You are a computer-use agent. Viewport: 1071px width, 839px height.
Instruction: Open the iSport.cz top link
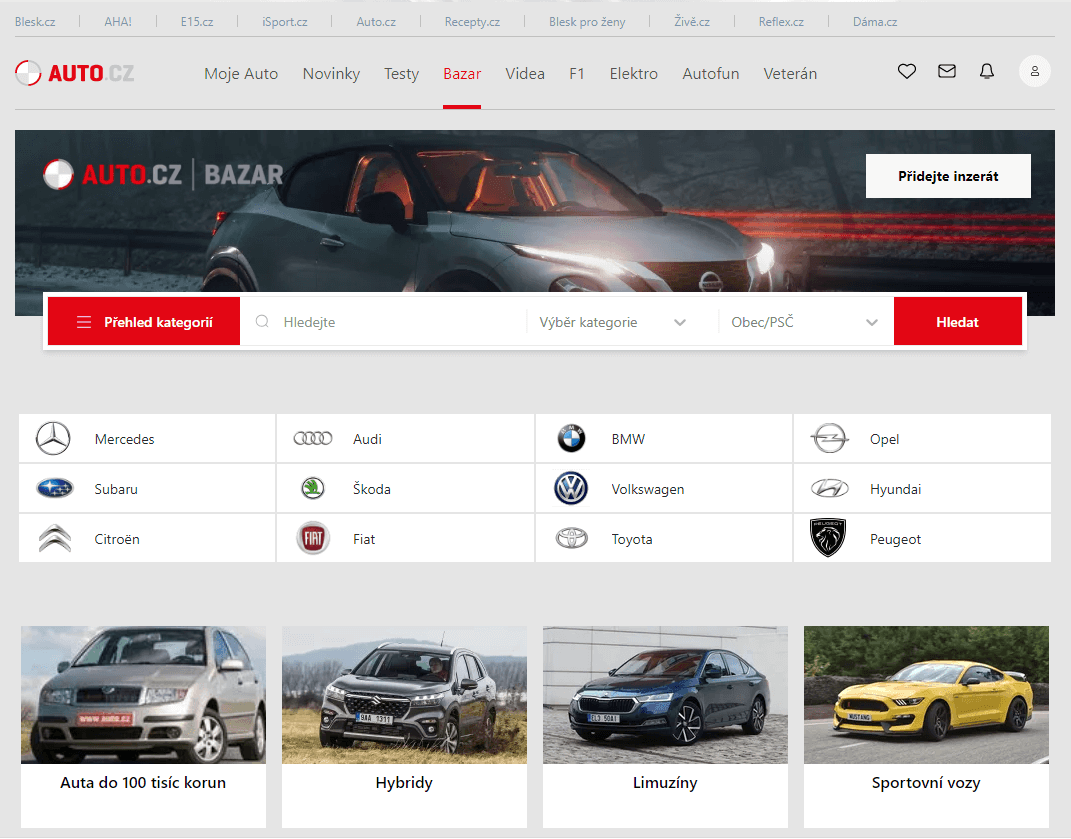tap(285, 22)
